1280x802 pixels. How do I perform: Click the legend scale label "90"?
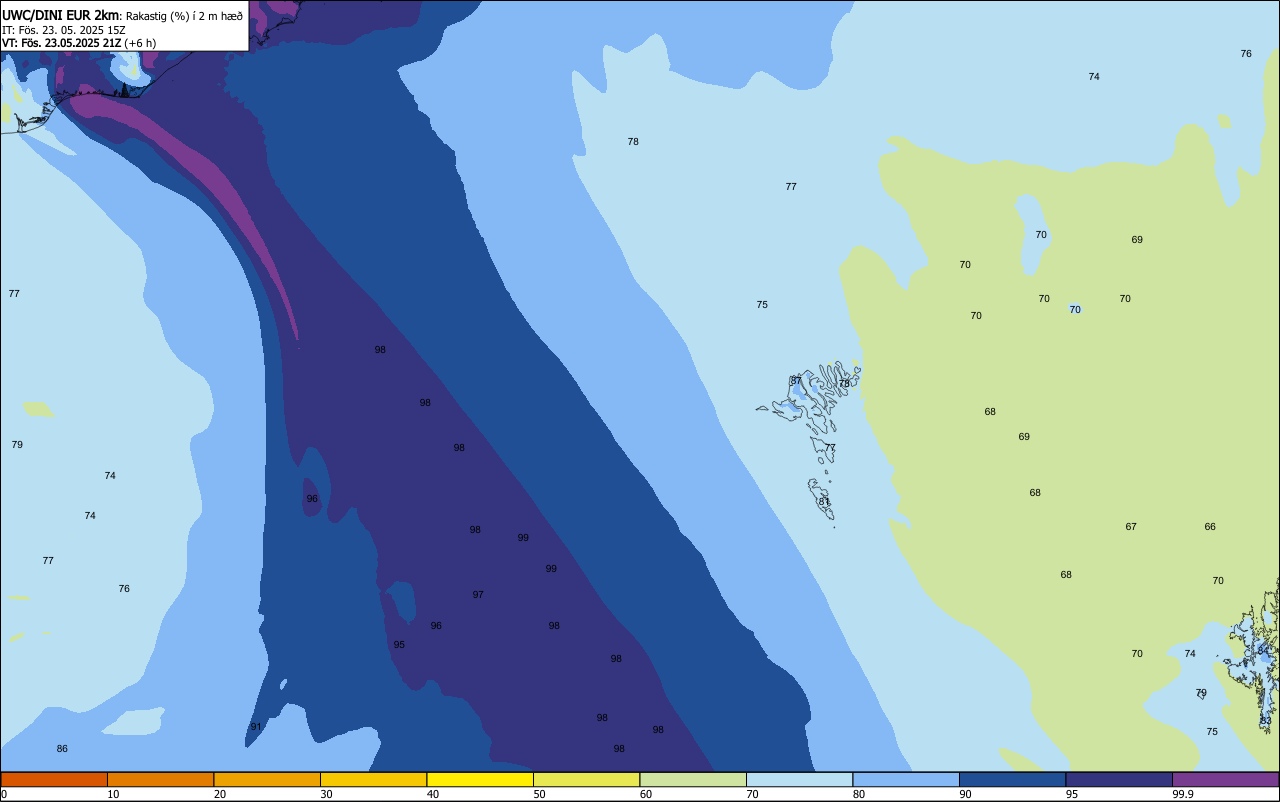pyautogui.click(x=965, y=794)
